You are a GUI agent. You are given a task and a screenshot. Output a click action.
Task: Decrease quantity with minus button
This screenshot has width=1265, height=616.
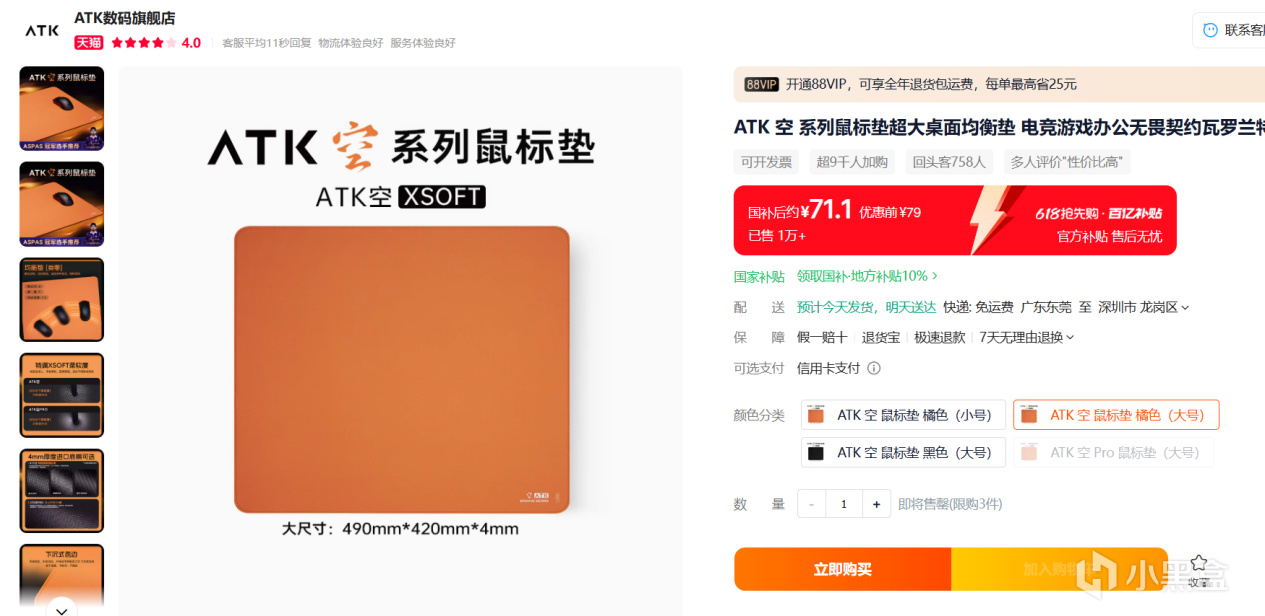click(x=811, y=504)
